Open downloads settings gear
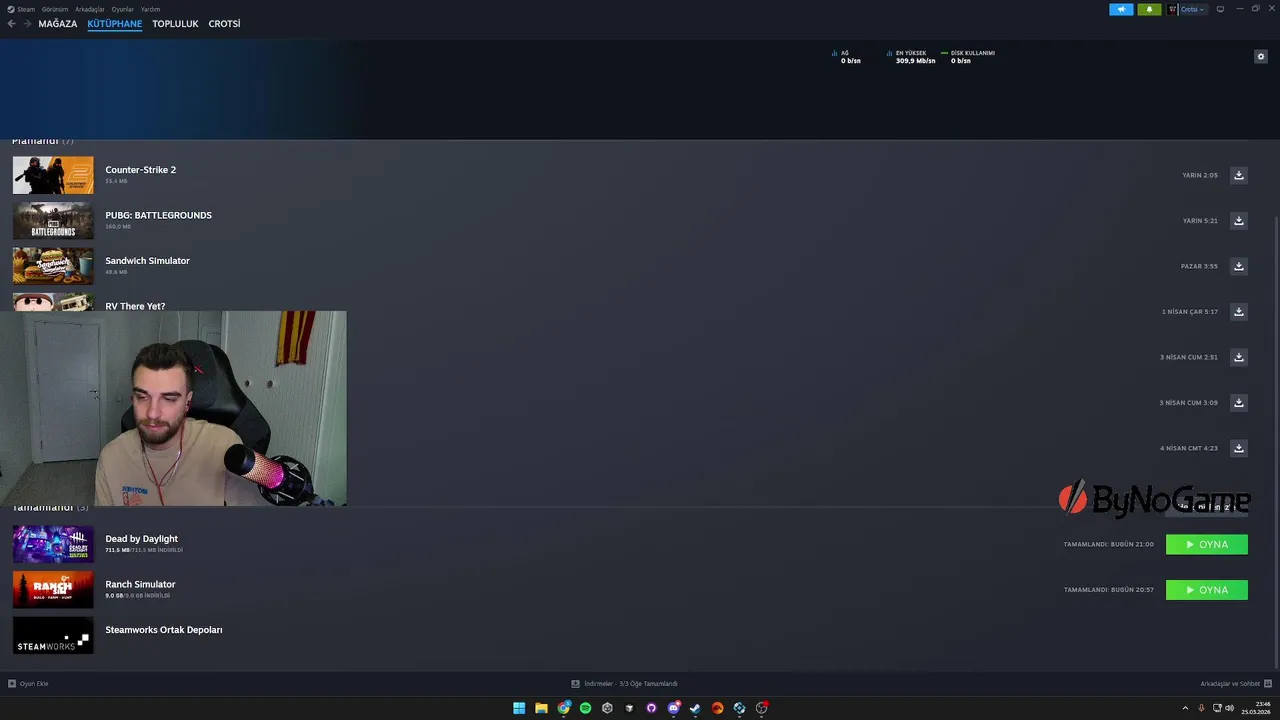The height and width of the screenshot is (720, 1280). (1260, 57)
